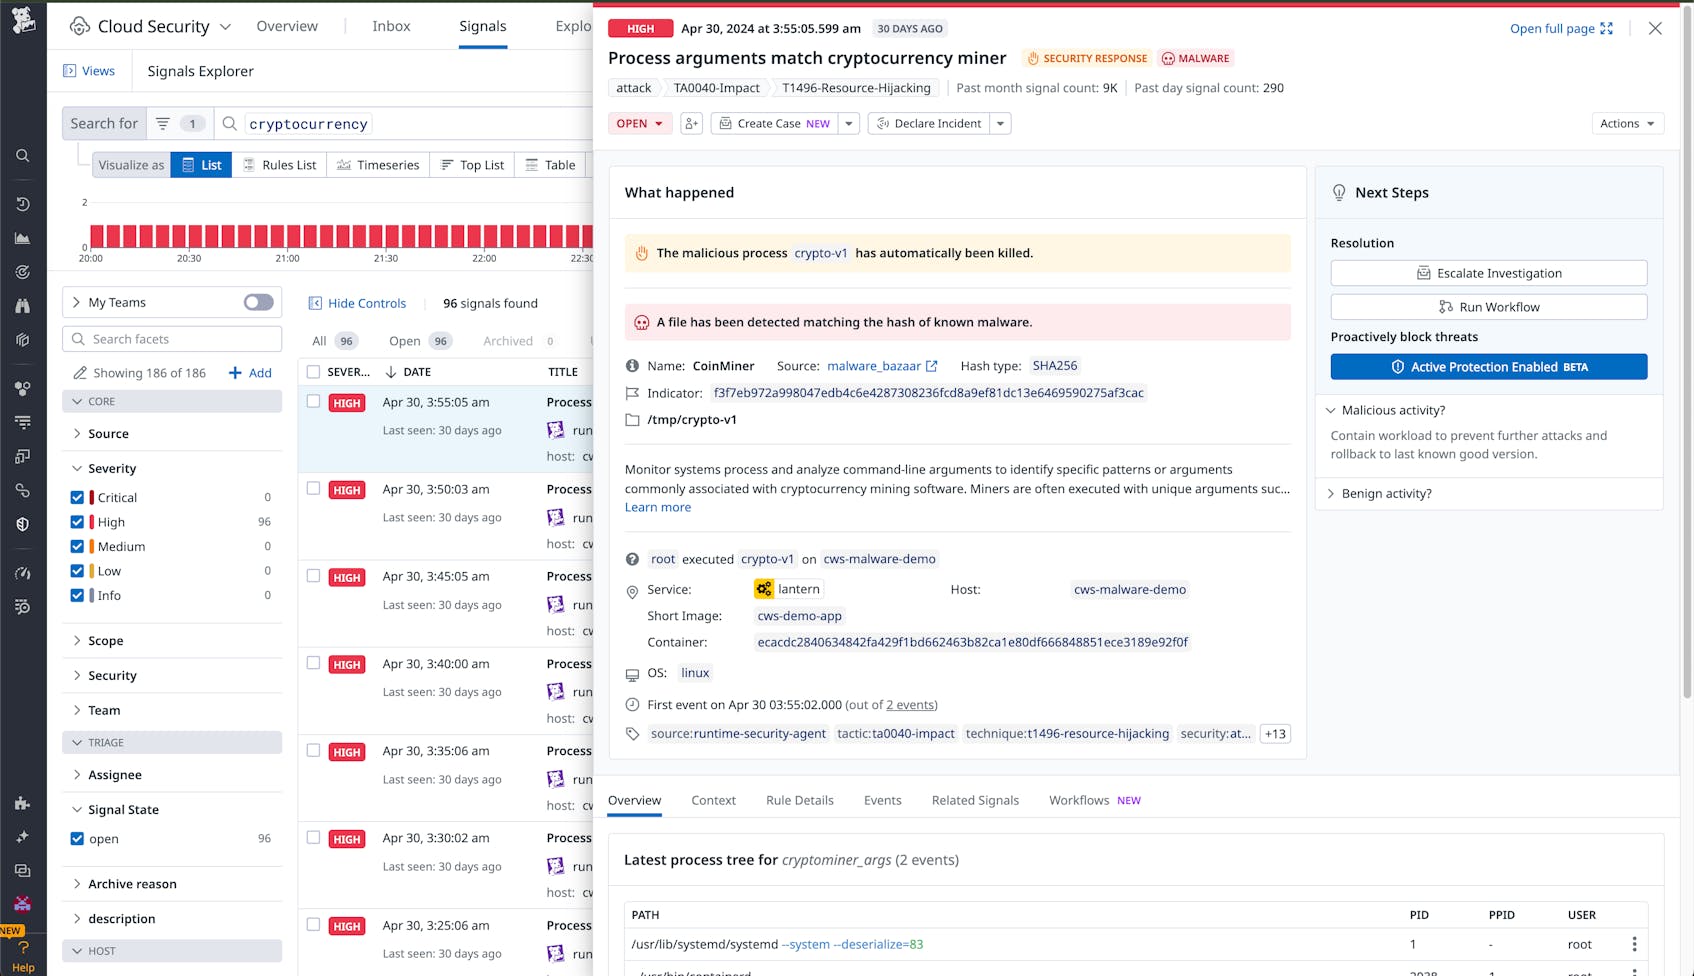Open the Help icon at the sidebar bottom
Viewport: 1694px width, 976px height.
tap(22, 948)
